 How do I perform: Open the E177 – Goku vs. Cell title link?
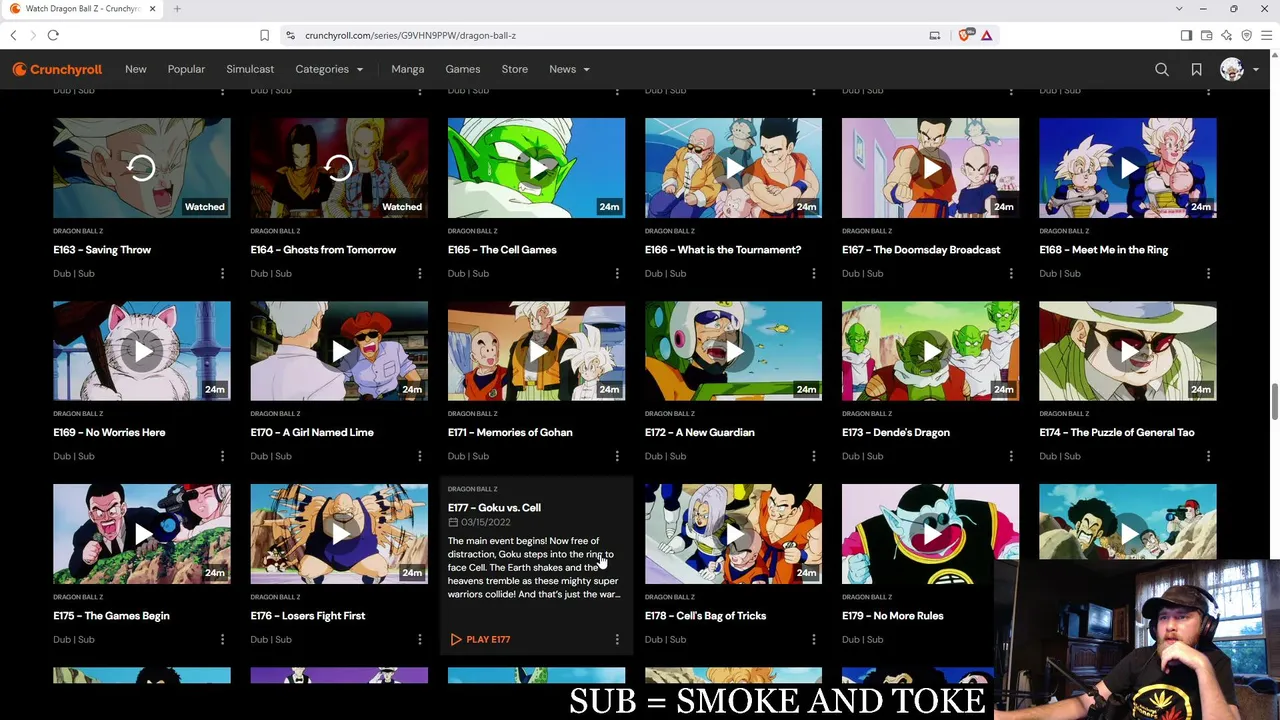tap(494, 508)
